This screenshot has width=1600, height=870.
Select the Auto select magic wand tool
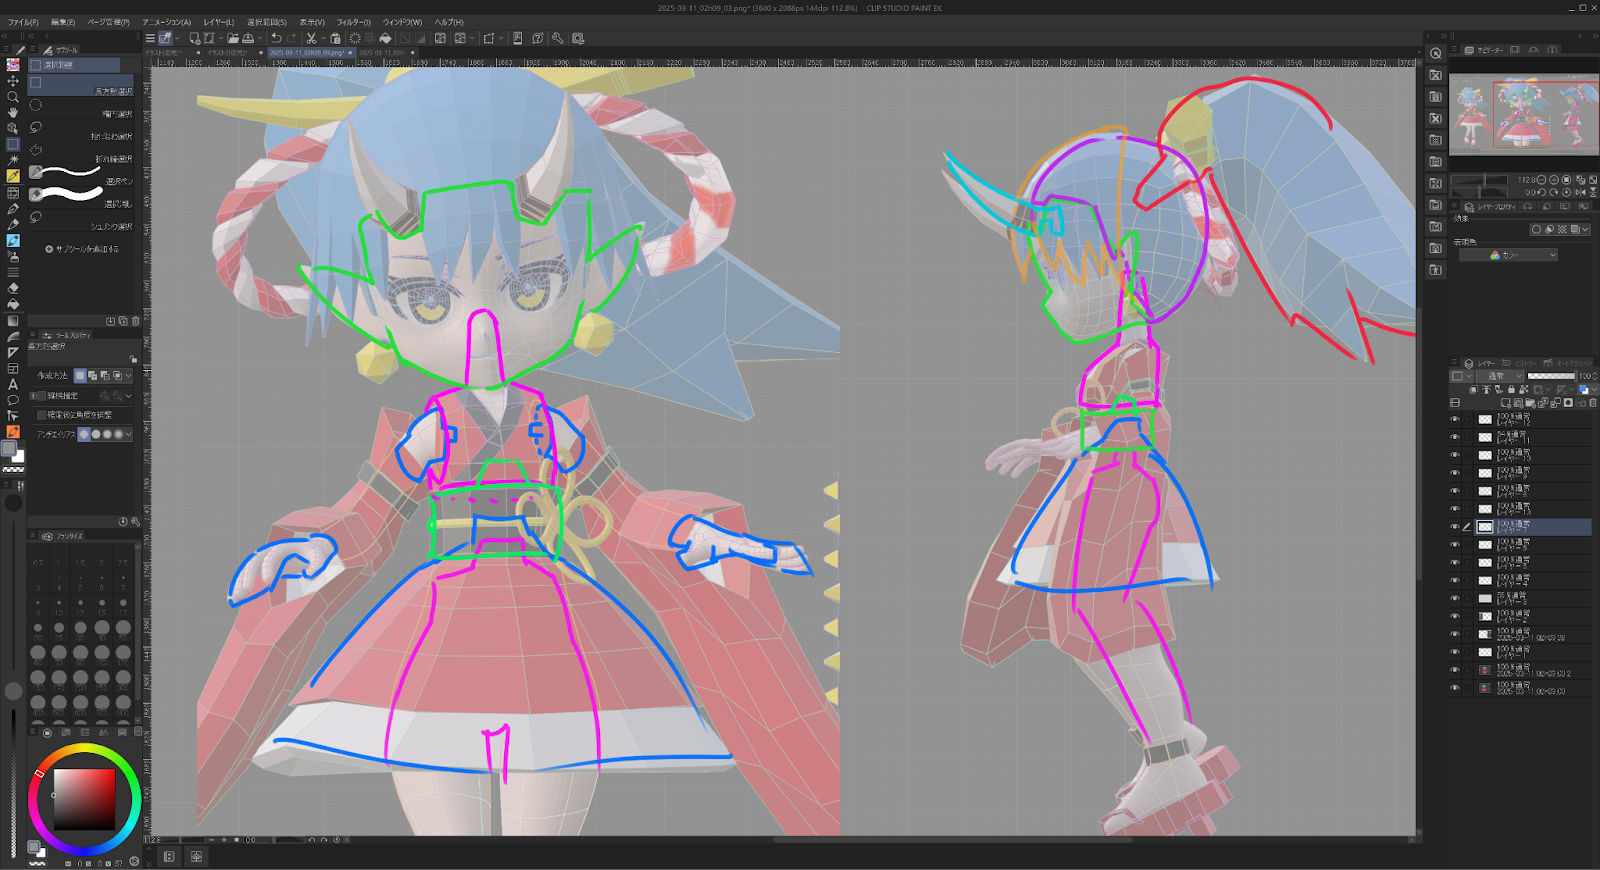tap(13, 160)
